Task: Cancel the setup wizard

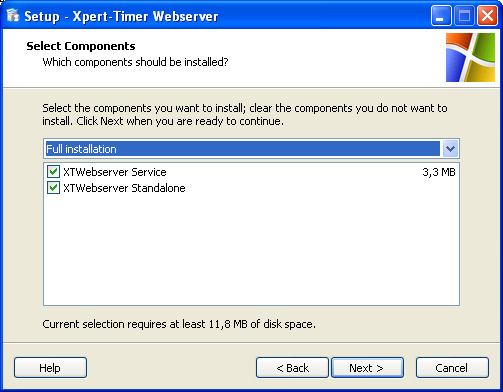Action: 452,368
